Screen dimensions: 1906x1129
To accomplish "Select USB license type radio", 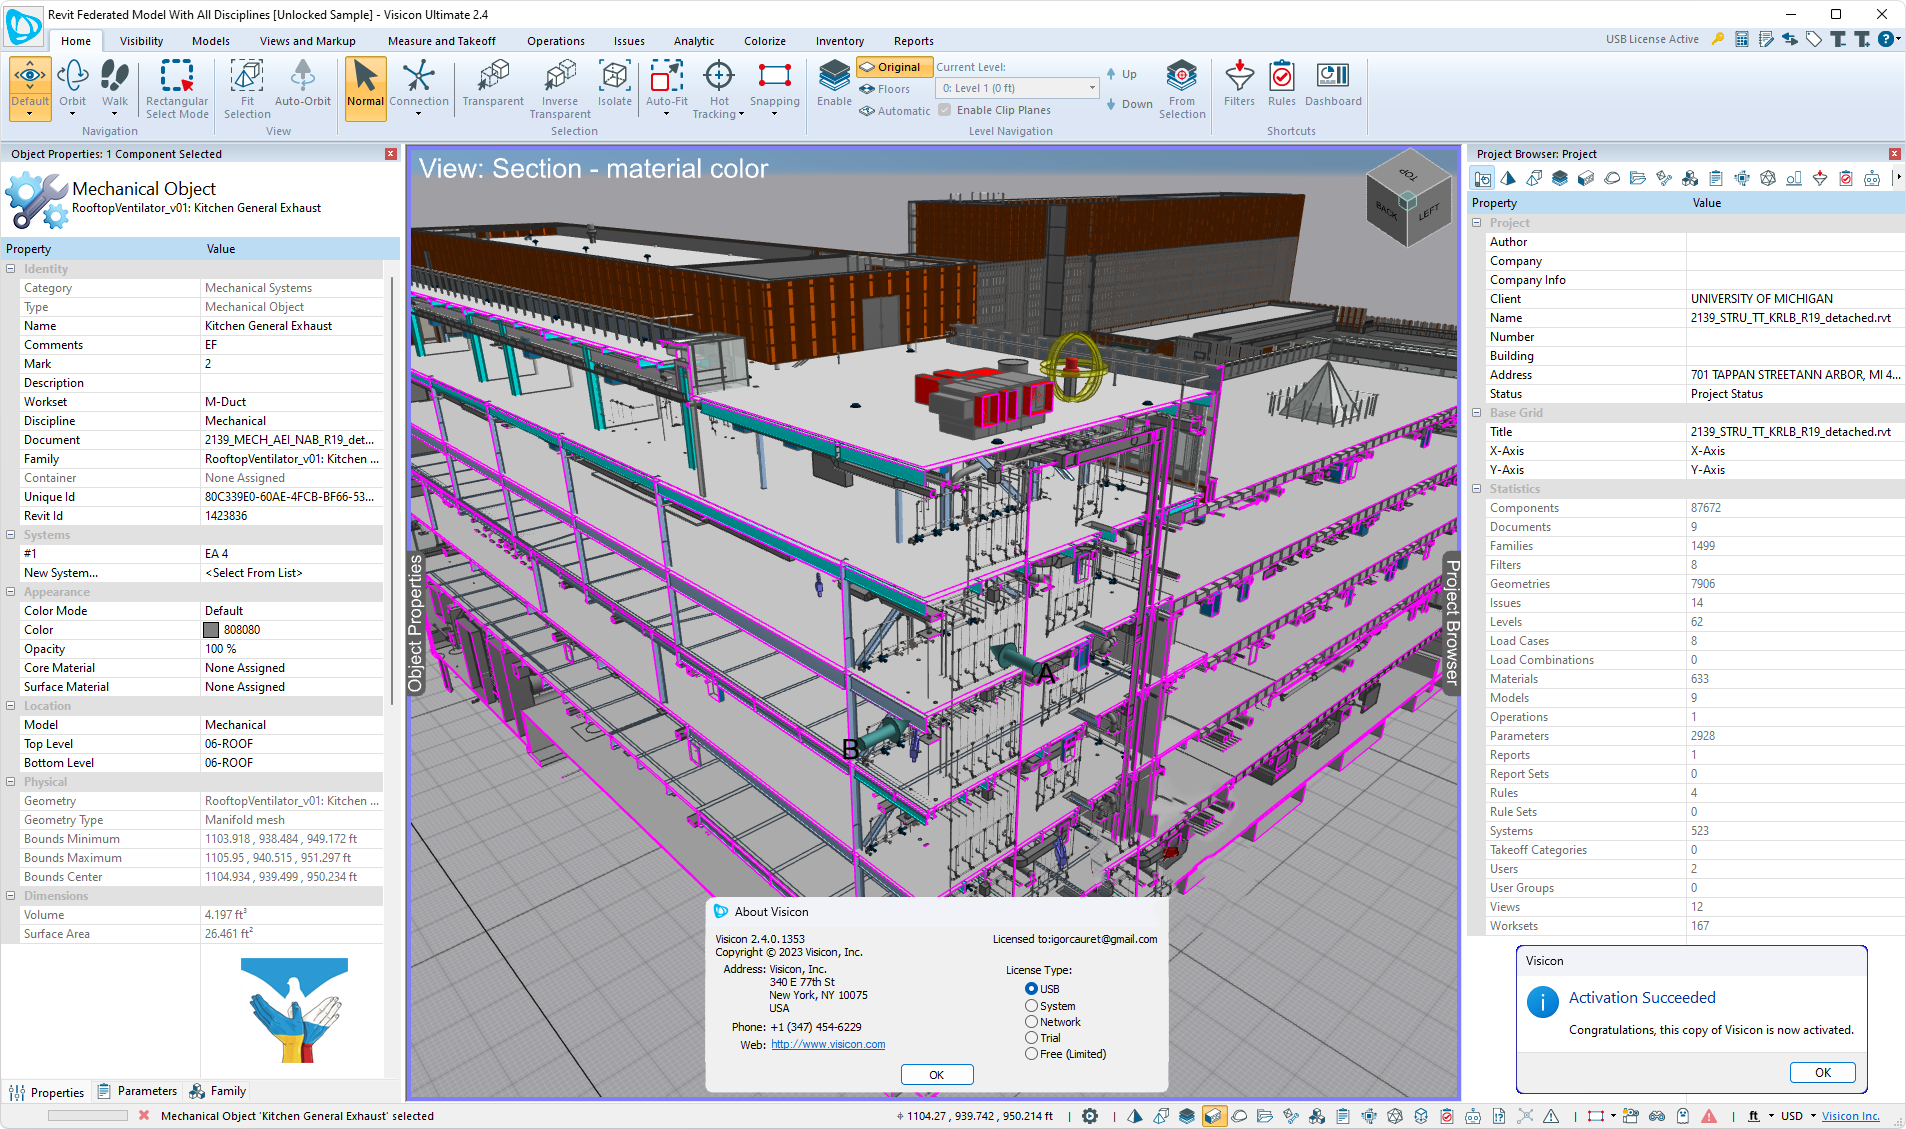I will [1031, 989].
